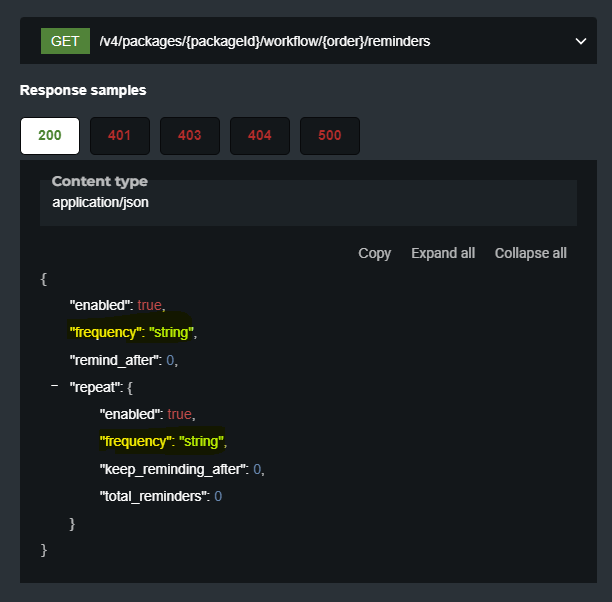This screenshot has width=612, height=602.
Task: View the 500 response sample tab
Action: click(x=330, y=136)
